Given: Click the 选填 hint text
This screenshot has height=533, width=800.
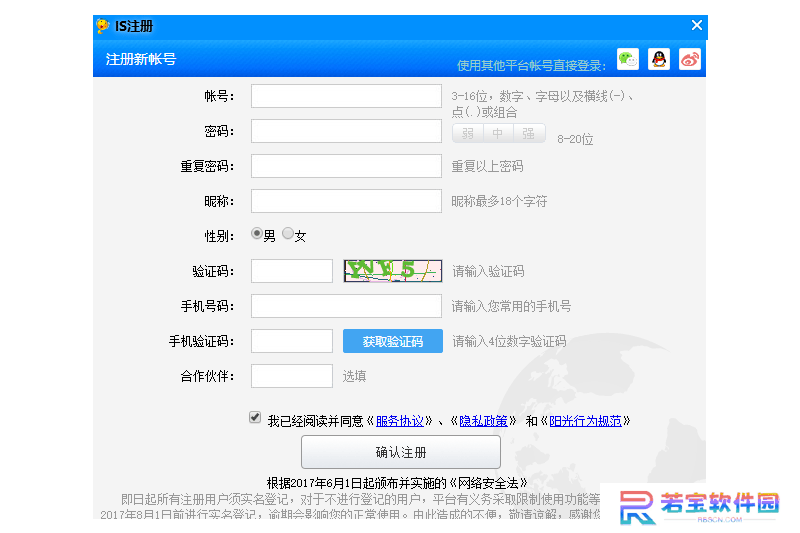Looking at the screenshot, I should coord(354,376).
